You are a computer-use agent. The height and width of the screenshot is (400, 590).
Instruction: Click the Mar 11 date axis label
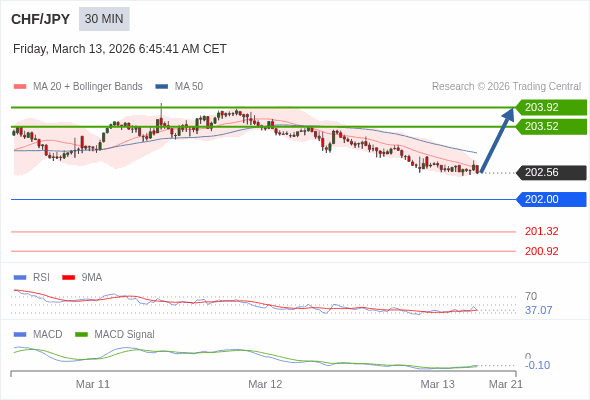93,384
